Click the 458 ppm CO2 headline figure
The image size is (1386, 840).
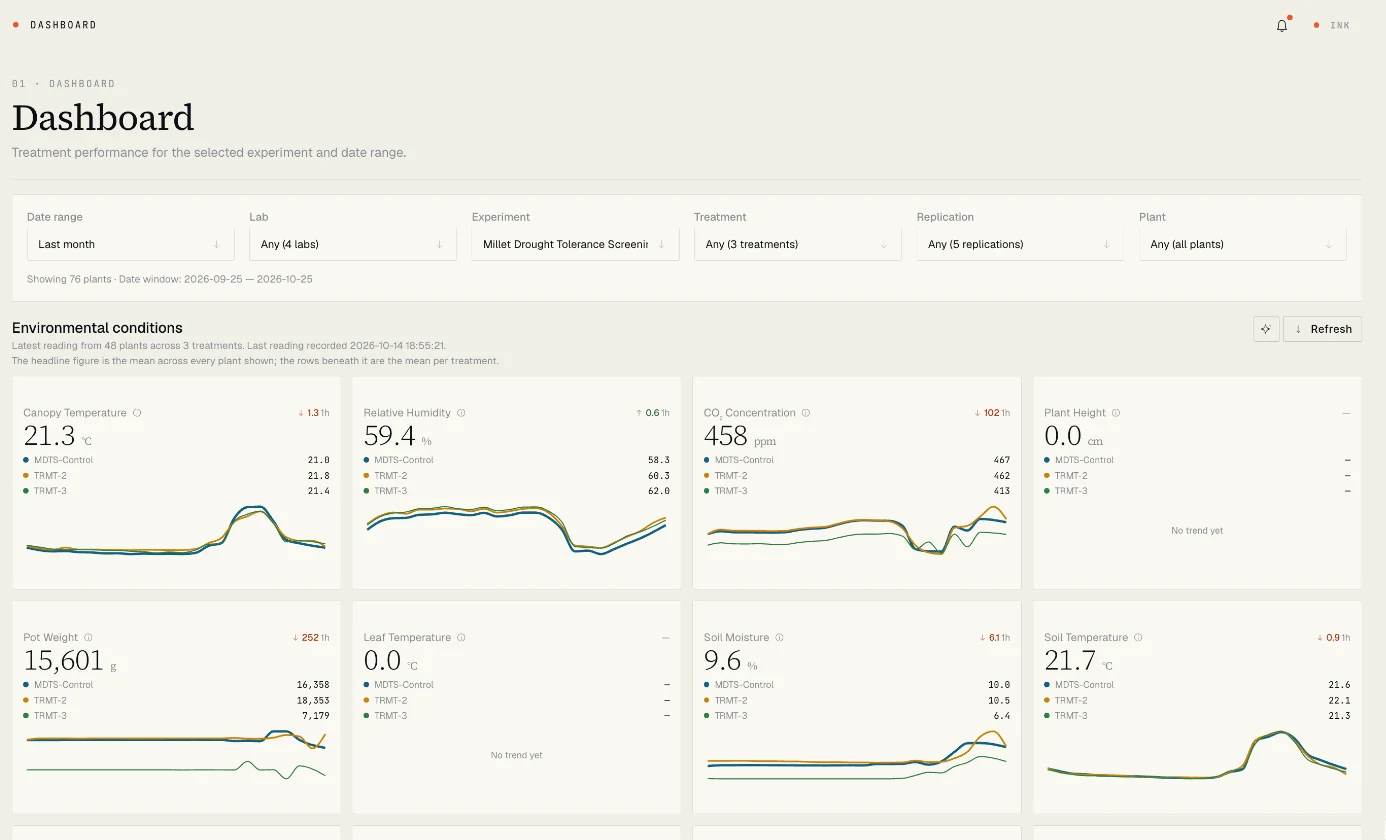(740, 436)
